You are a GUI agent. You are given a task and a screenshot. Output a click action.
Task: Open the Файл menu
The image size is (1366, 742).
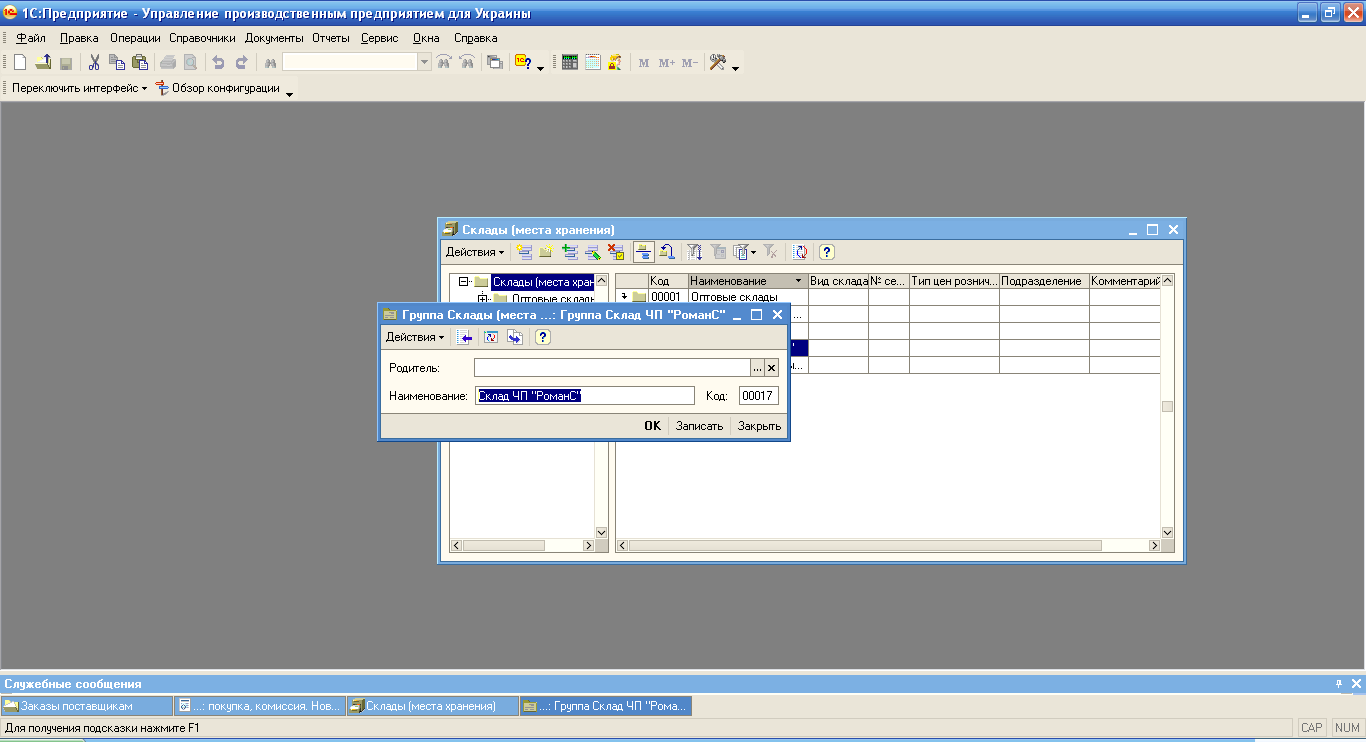coord(32,38)
